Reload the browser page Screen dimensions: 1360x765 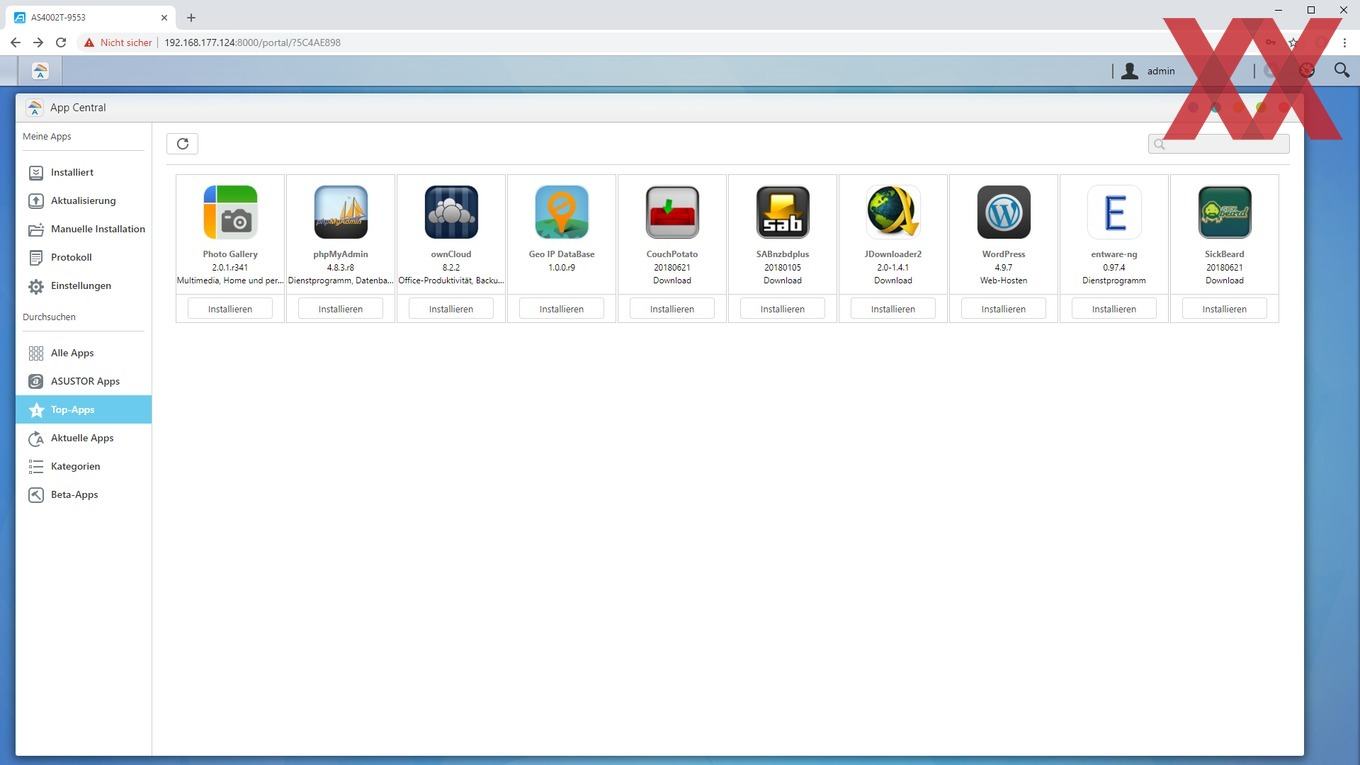[61, 43]
